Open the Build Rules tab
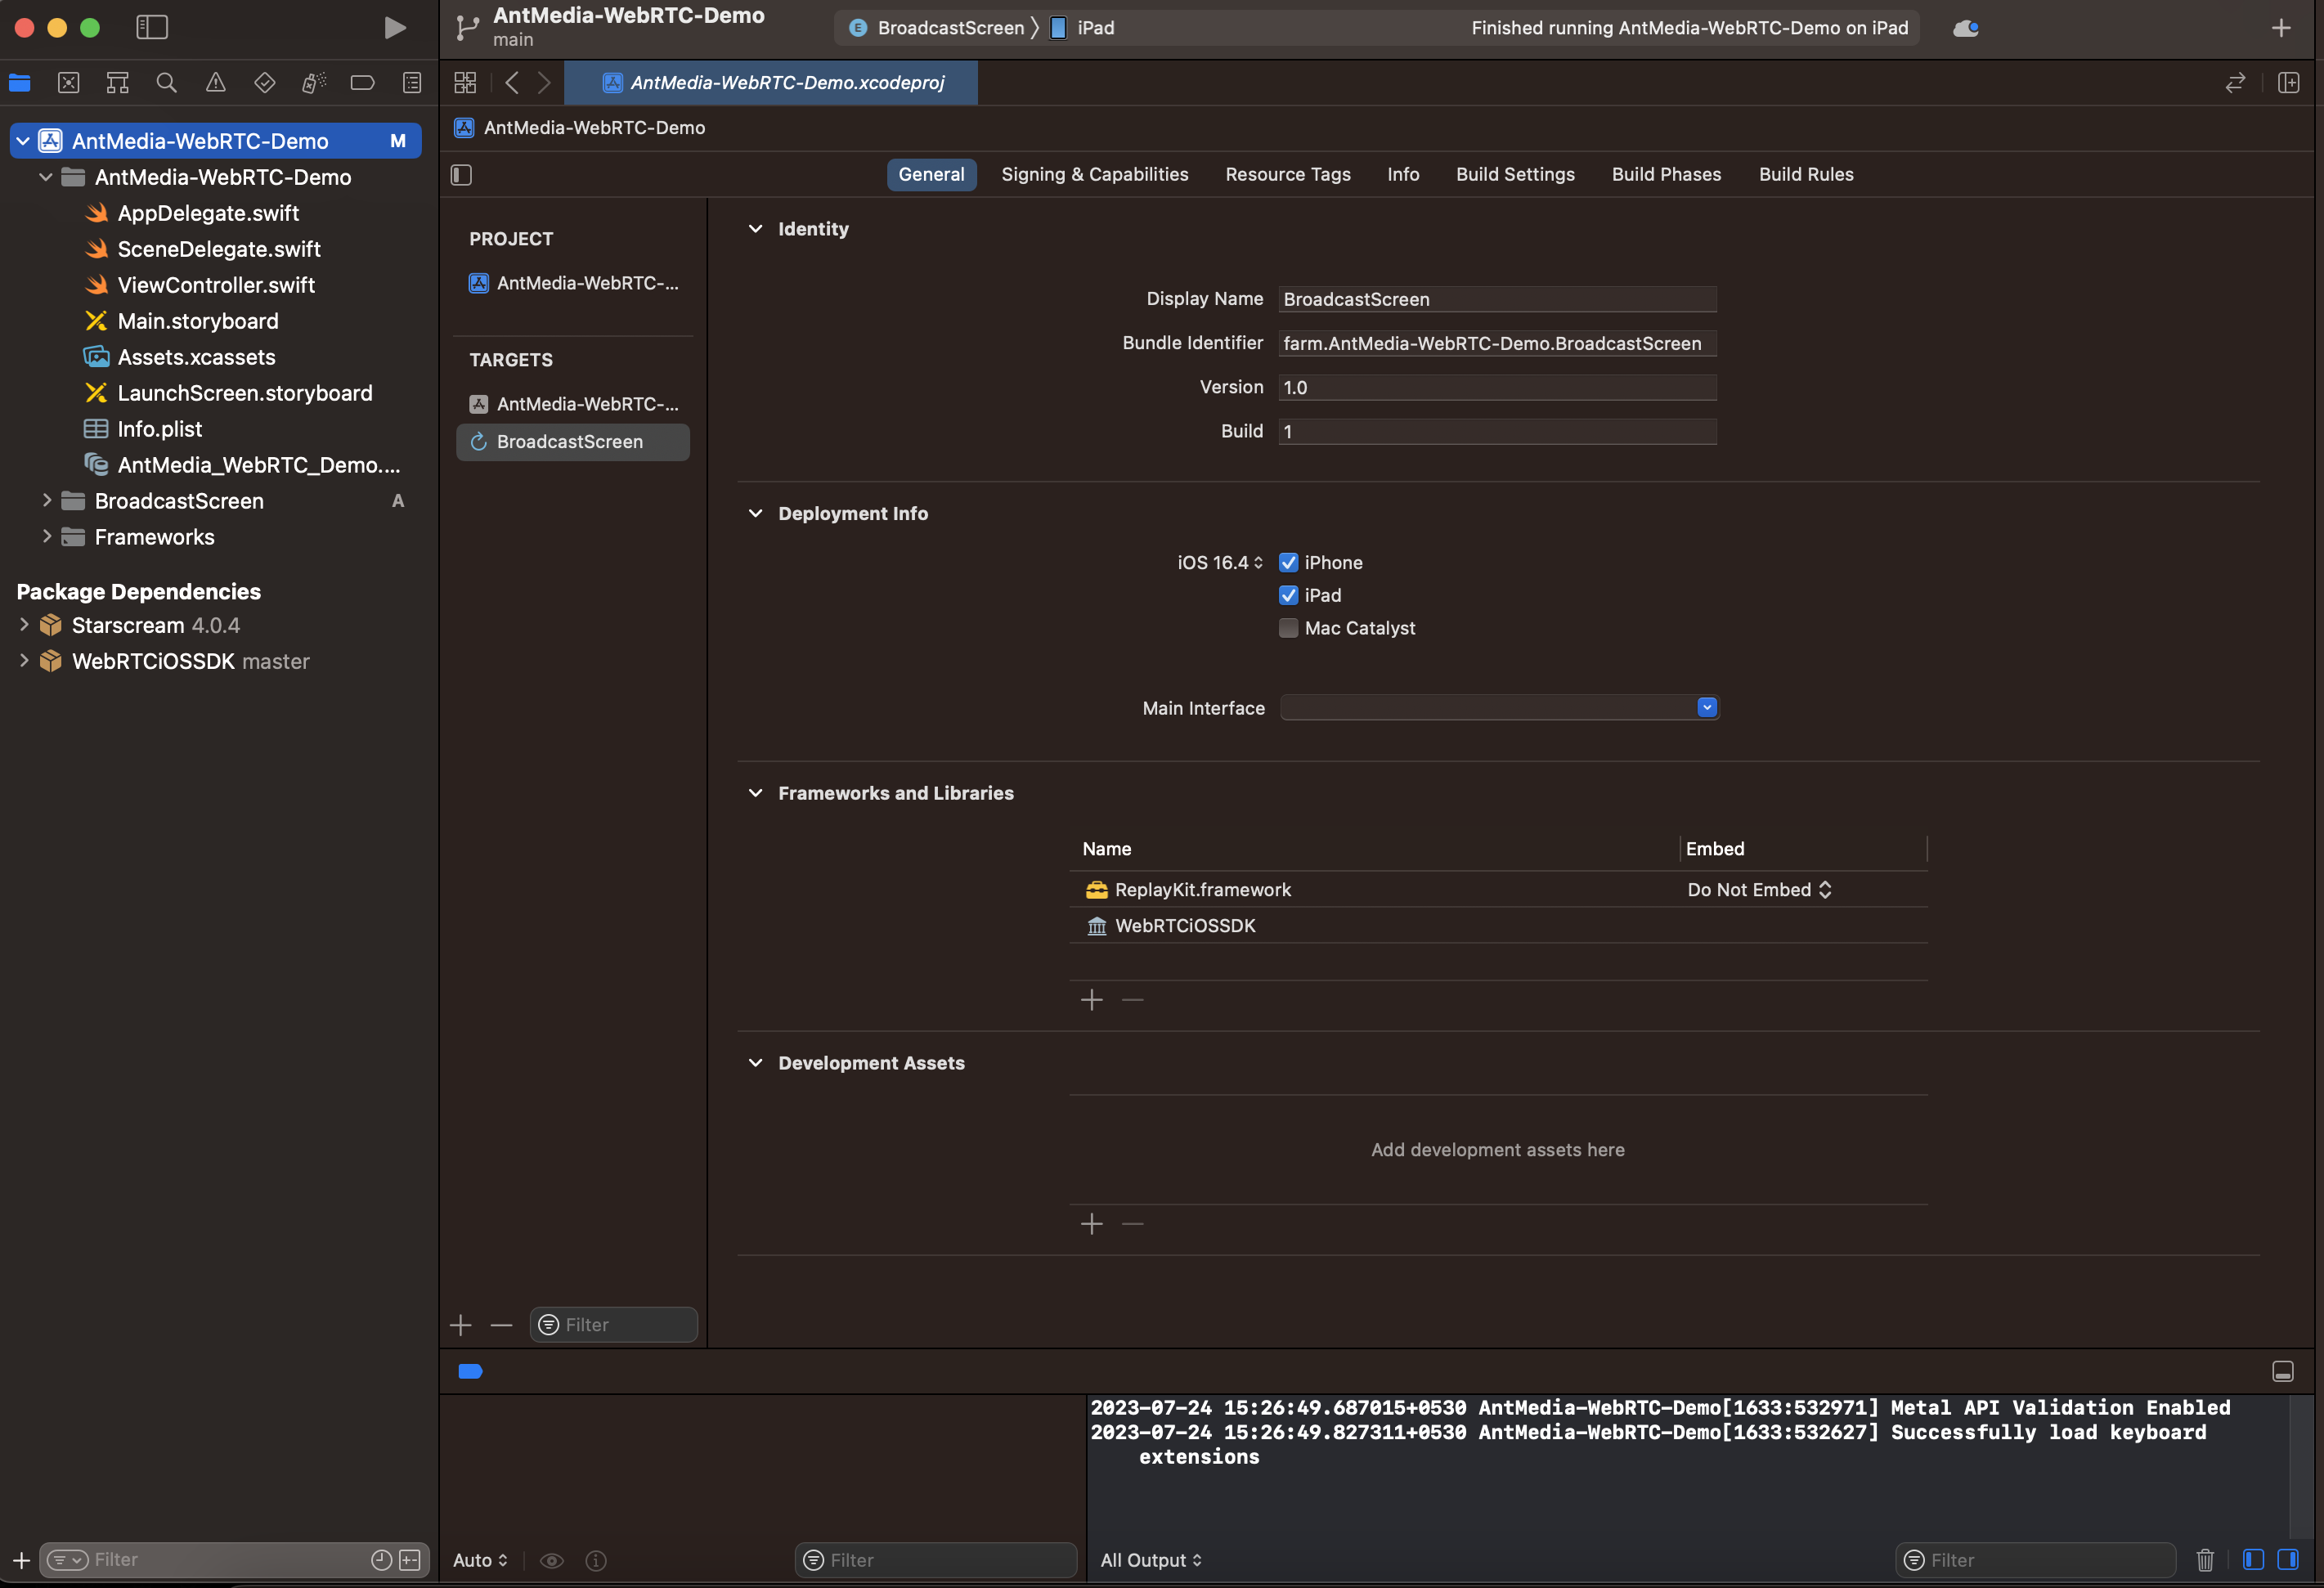2324x1588 pixels. (x=1806, y=175)
